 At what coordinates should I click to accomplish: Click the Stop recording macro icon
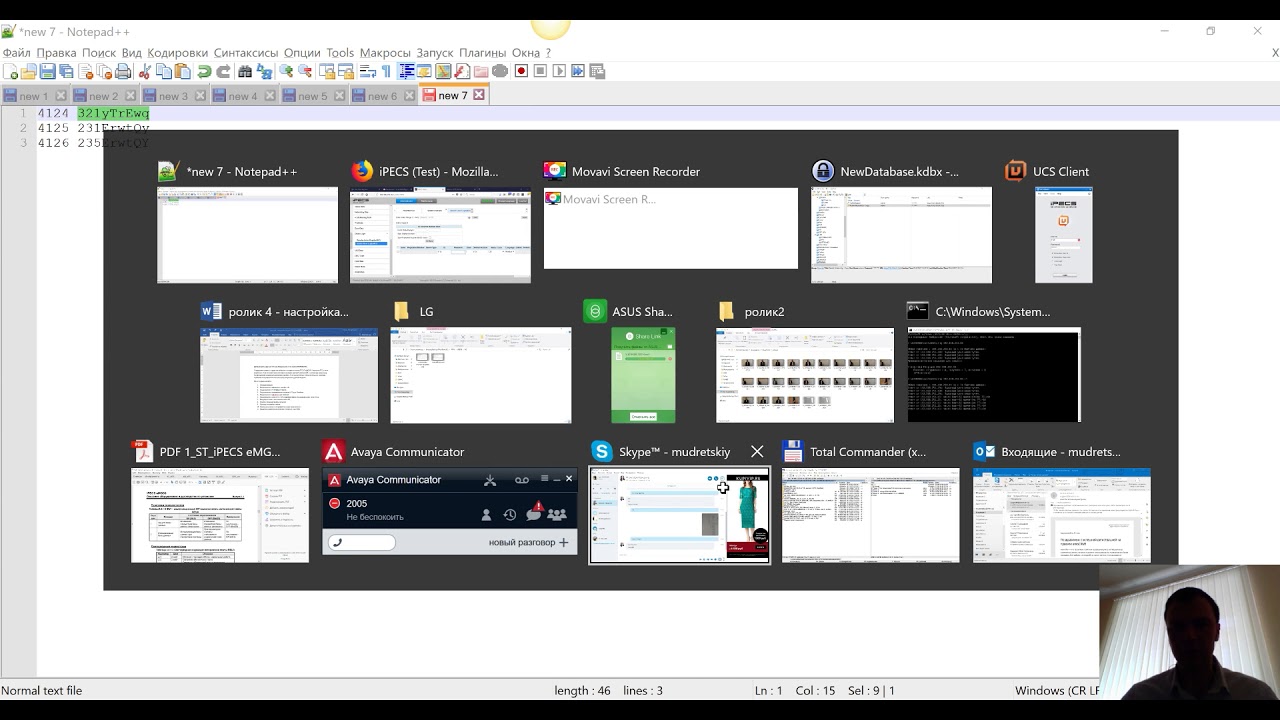pyautogui.click(x=540, y=71)
